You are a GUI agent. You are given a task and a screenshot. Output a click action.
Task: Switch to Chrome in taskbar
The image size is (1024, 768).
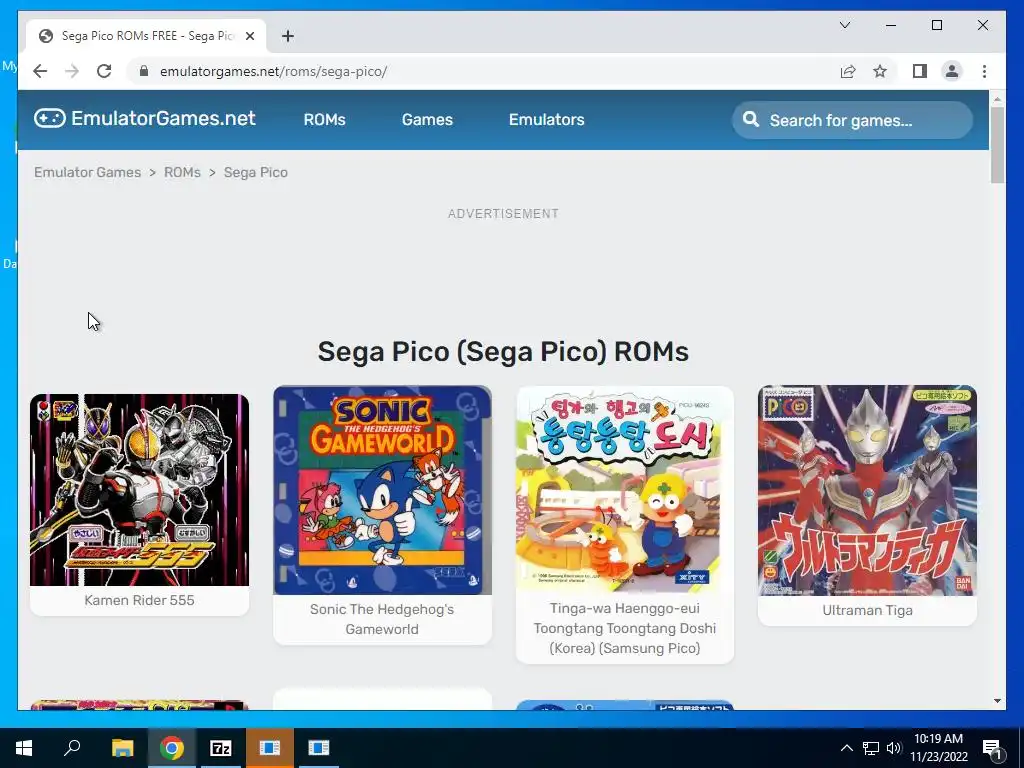(172, 748)
